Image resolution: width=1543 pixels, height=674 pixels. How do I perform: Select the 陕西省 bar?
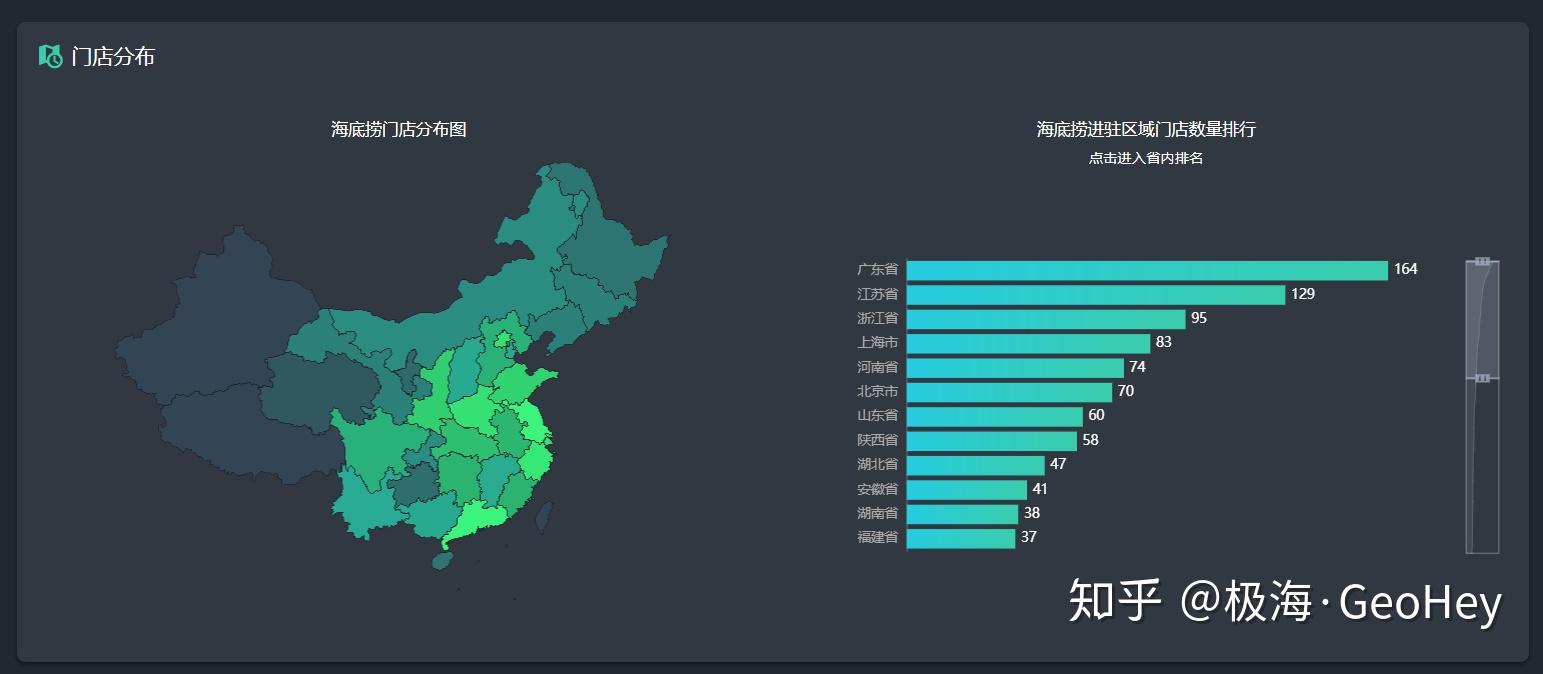click(x=992, y=440)
